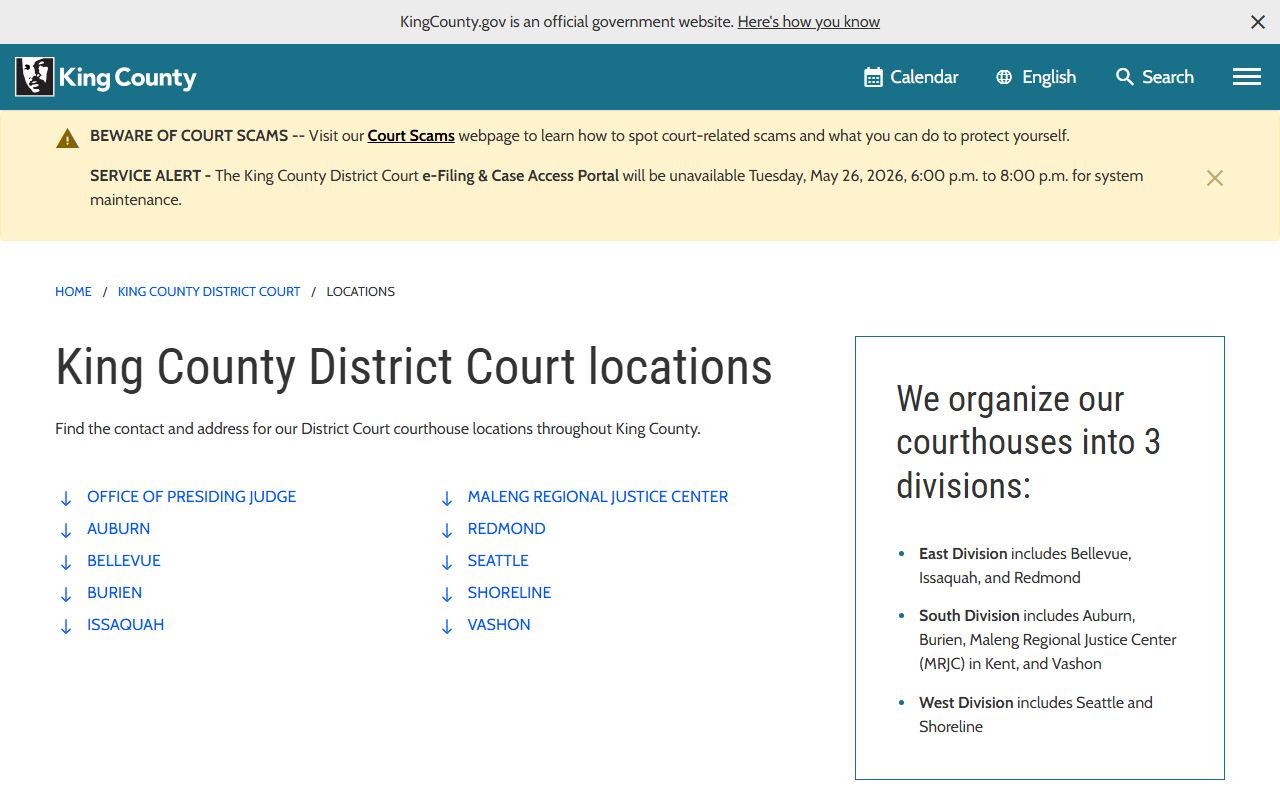
Task: Jump to the Burien location
Action: [x=115, y=593]
